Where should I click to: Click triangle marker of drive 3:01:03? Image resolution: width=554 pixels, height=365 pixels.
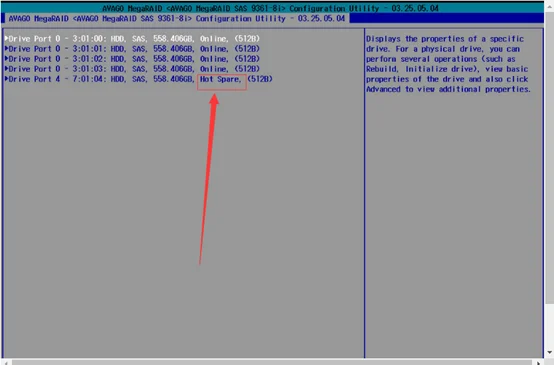pyautogui.click(x=6, y=69)
